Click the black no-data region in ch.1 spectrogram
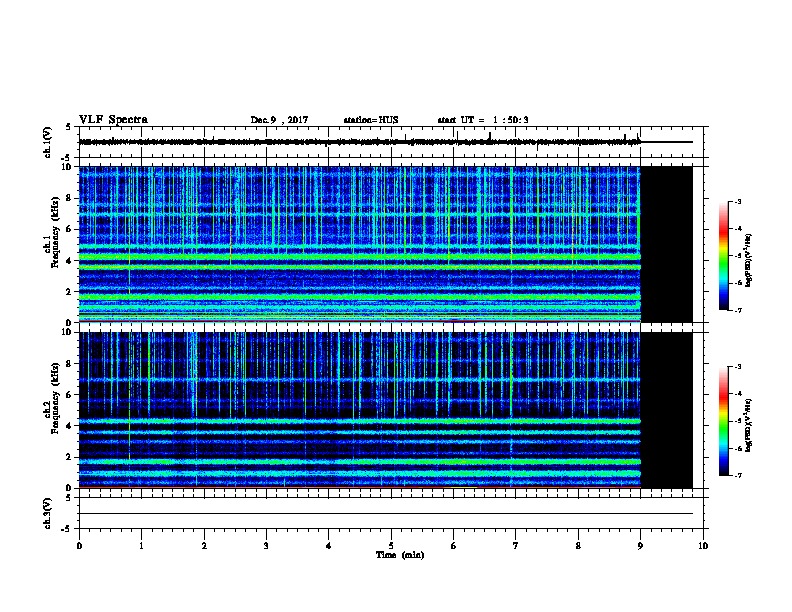Image resolution: width=792 pixels, height=612 pixels. [x=667, y=244]
